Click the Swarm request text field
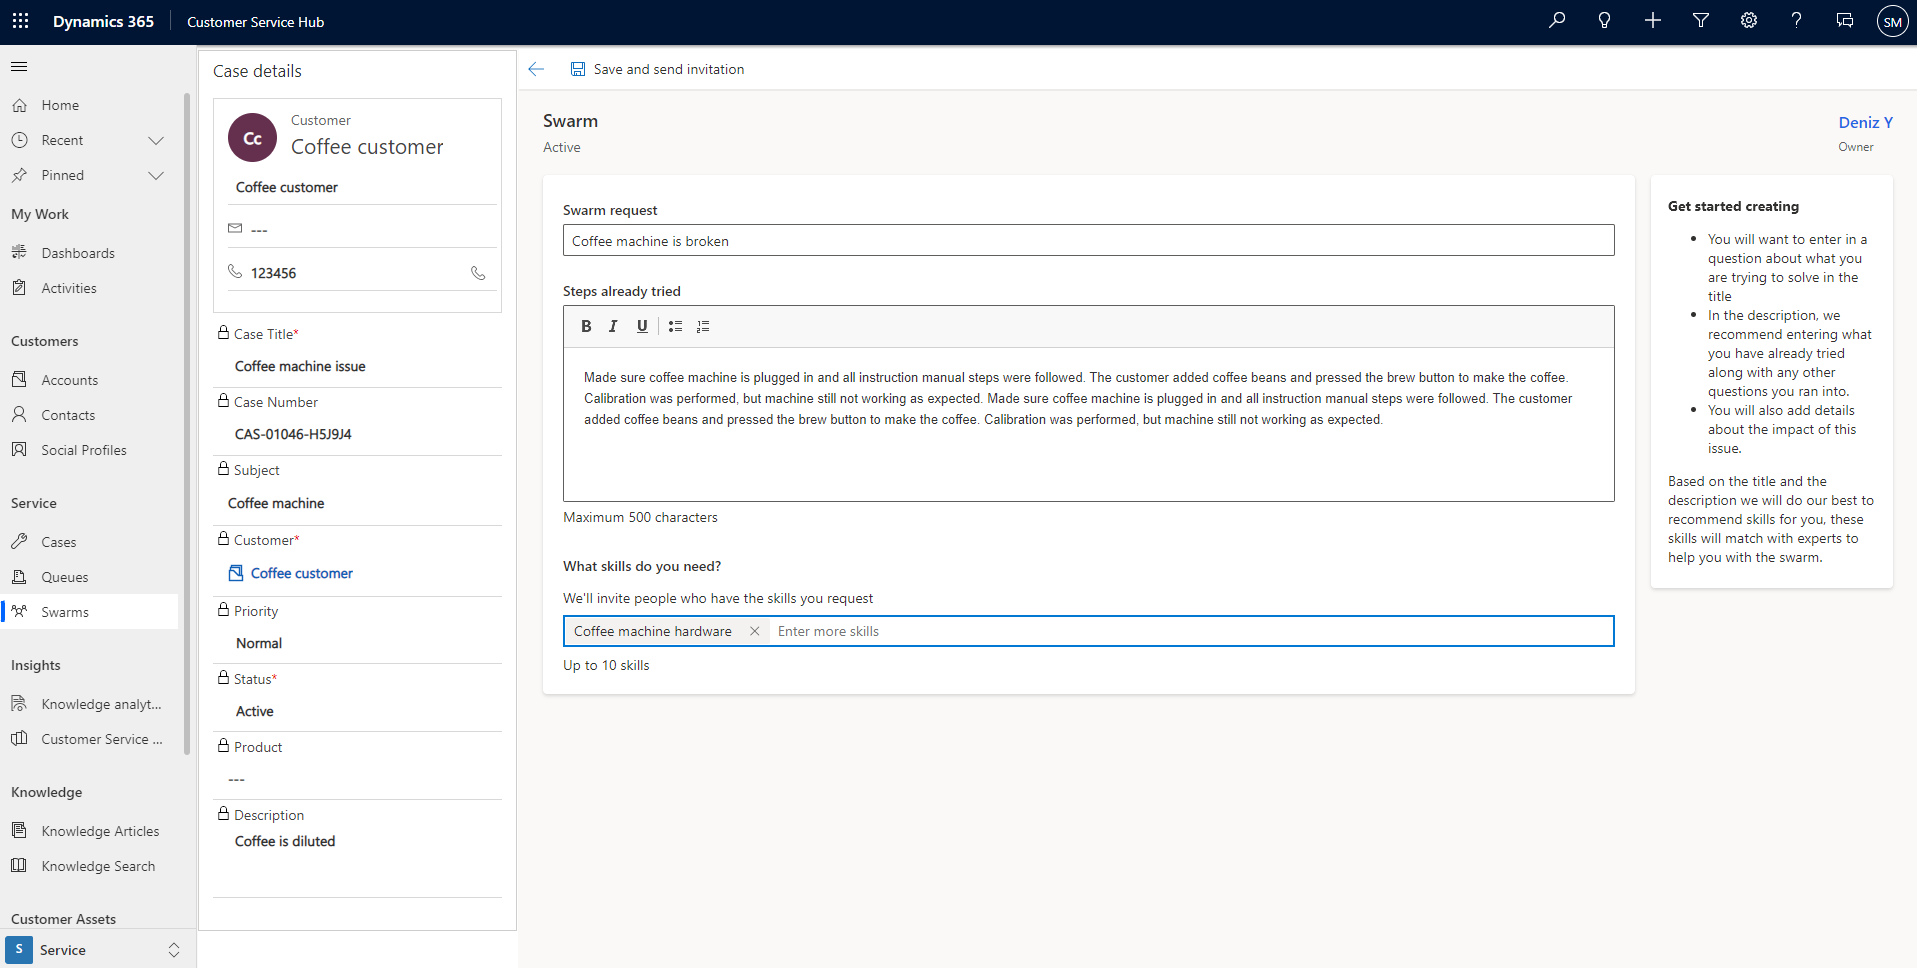Image resolution: width=1917 pixels, height=968 pixels. point(1088,241)
